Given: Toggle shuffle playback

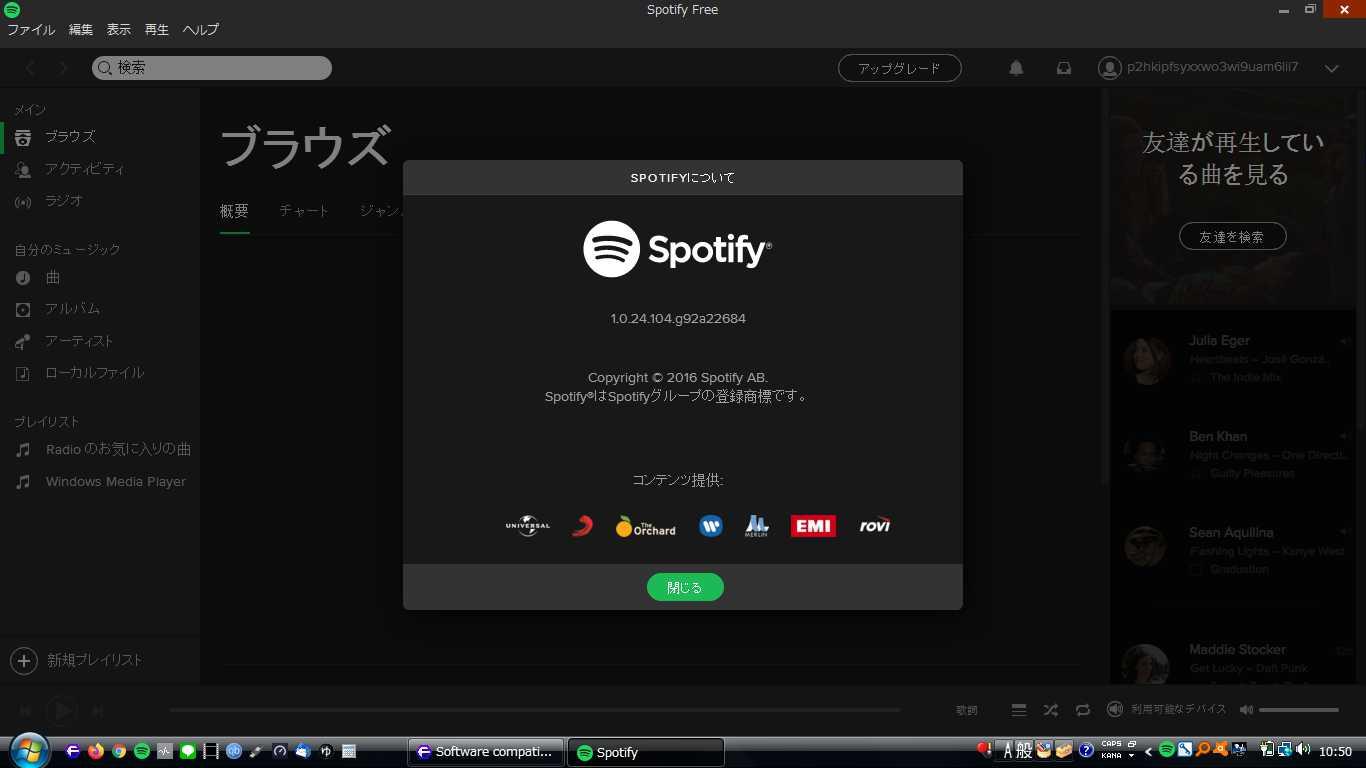Looking at the screenshot, I should (x=1050, y=710).
